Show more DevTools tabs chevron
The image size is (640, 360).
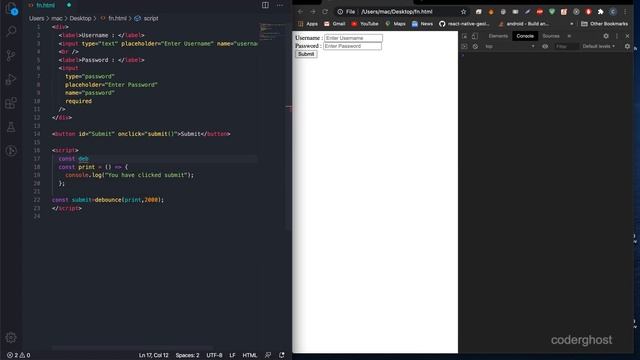pos(569,36)
